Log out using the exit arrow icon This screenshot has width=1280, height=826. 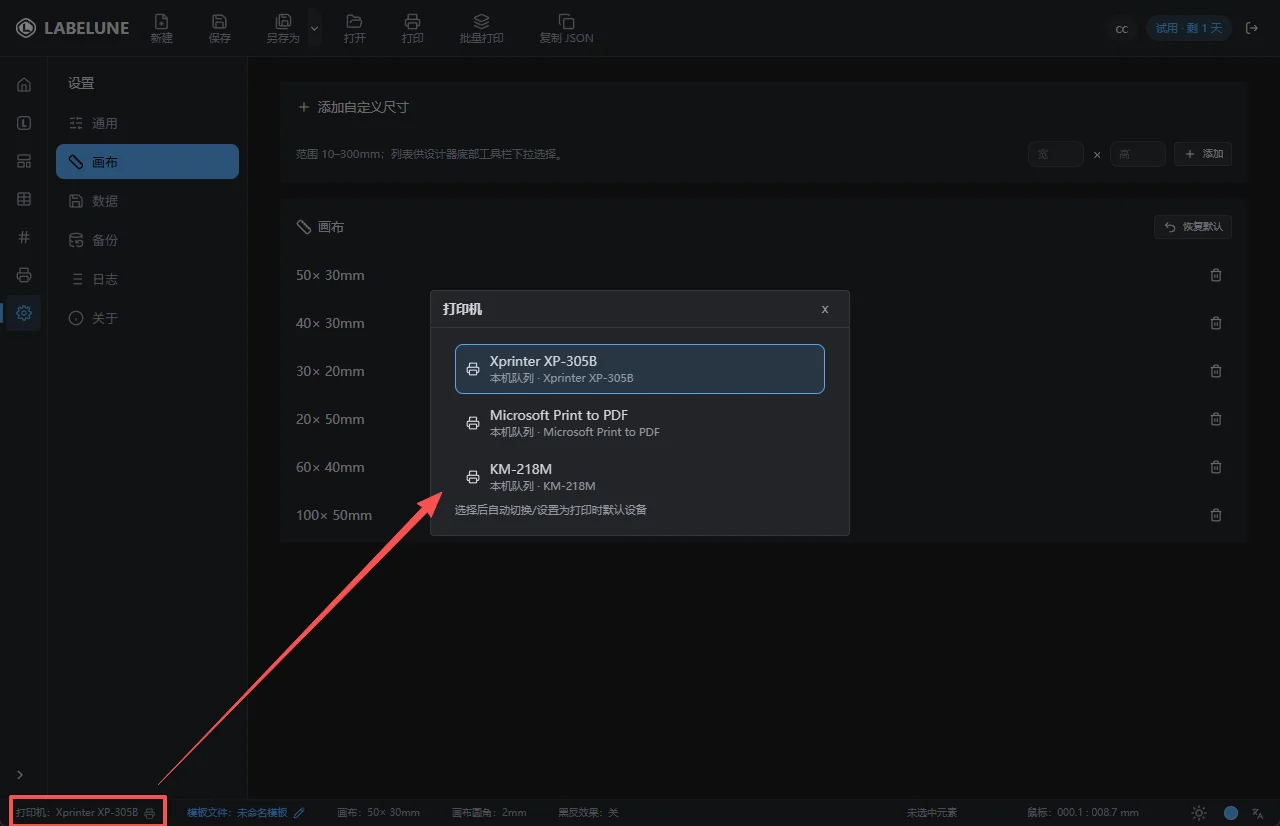point(1251,28)
